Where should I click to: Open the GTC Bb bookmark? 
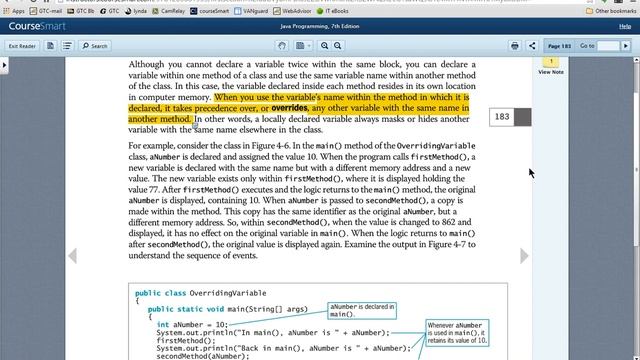(81, 11)
